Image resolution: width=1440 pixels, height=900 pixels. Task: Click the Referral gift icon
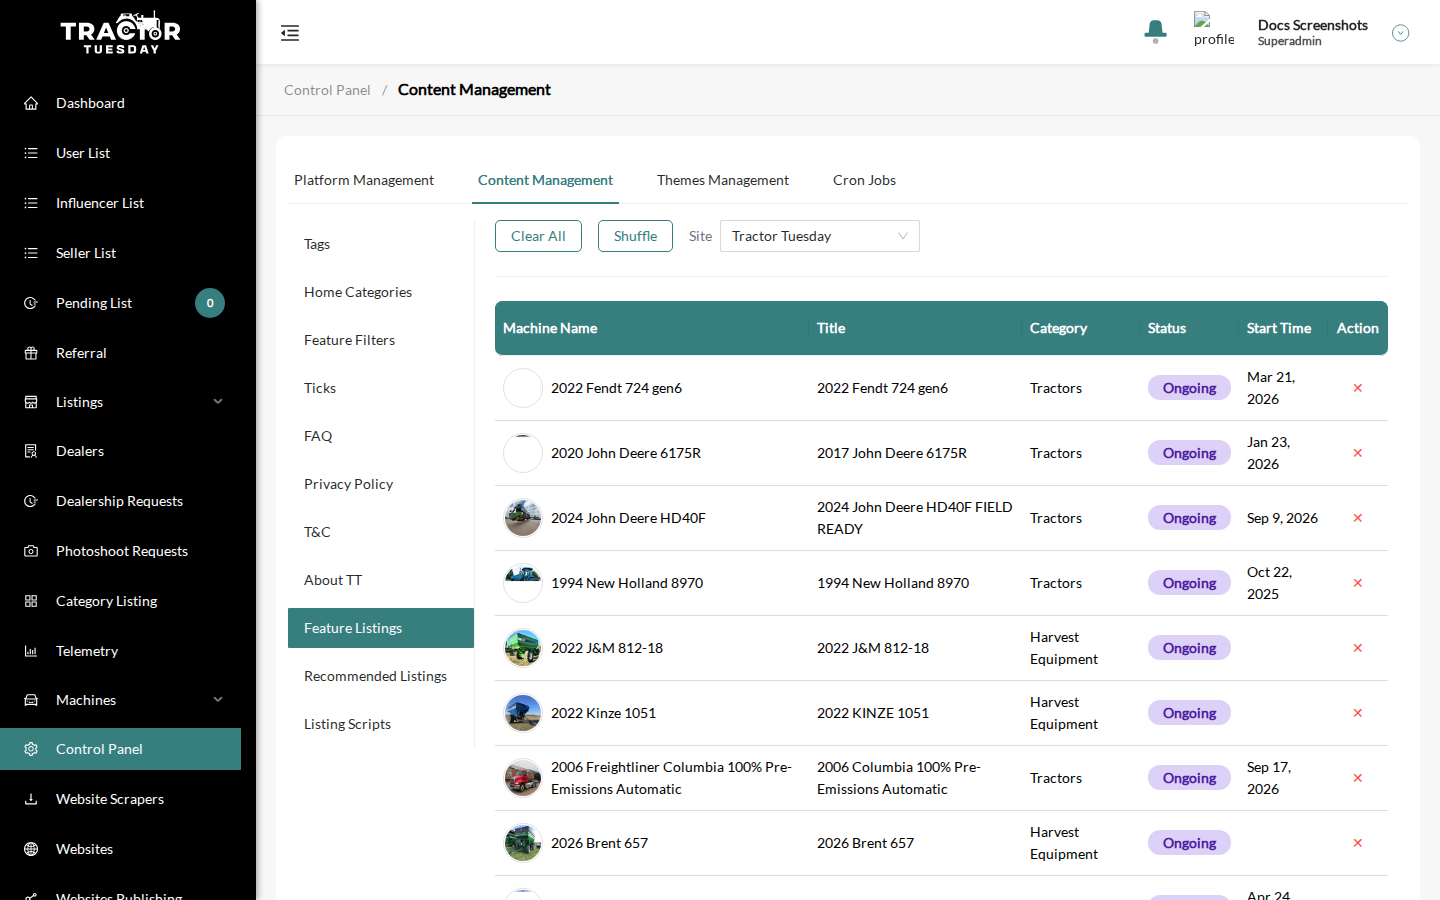[31, 353]
